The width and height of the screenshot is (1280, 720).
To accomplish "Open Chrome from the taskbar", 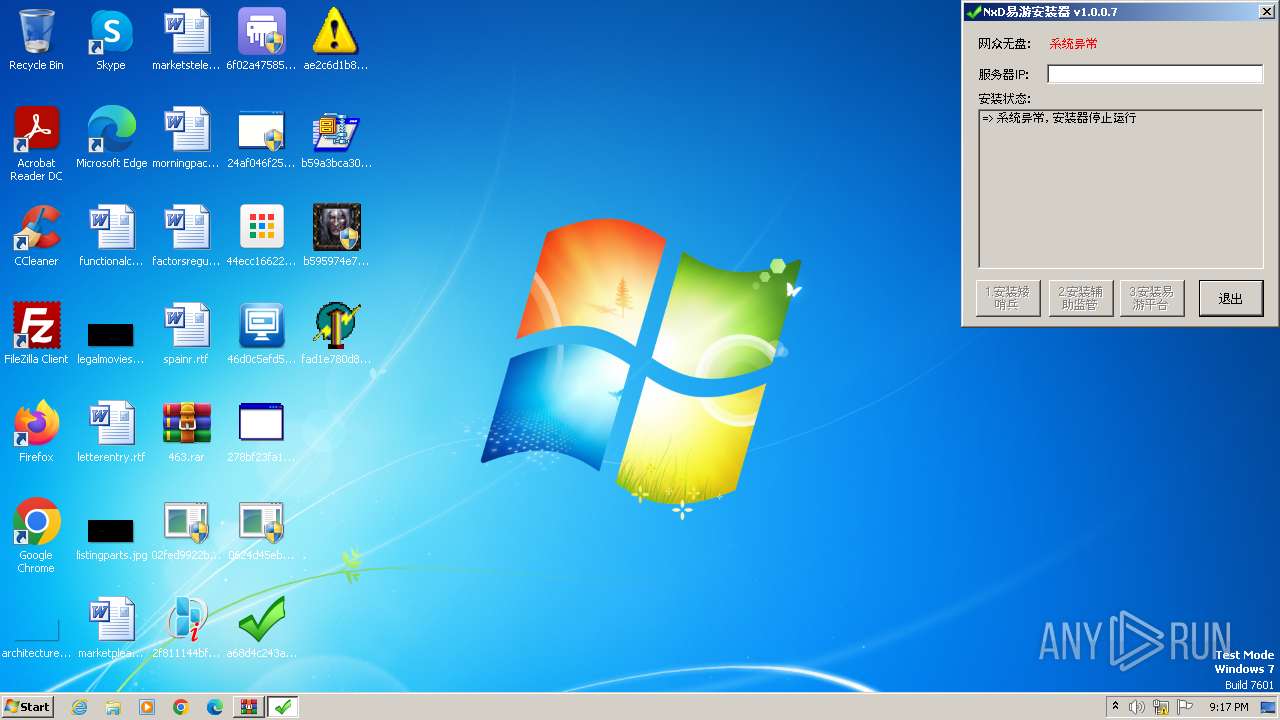I will (181, 707).
